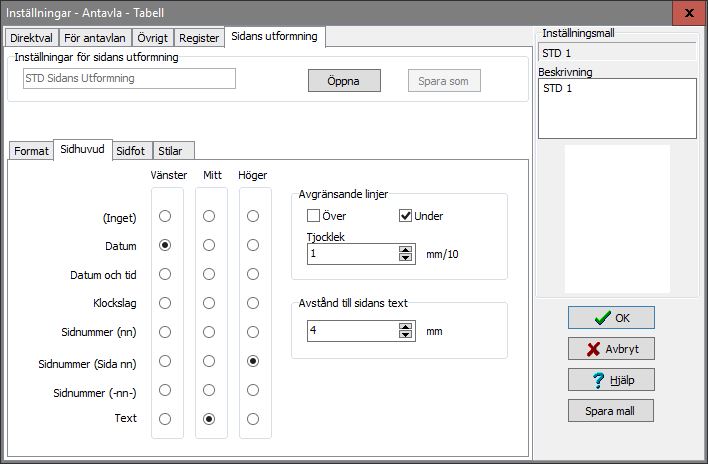Viewport: 708px width, 464px height.
Task: Select Sidnummer (Sida nn) in Vänster
Action: pyautogui.click(x=165, y=361)
